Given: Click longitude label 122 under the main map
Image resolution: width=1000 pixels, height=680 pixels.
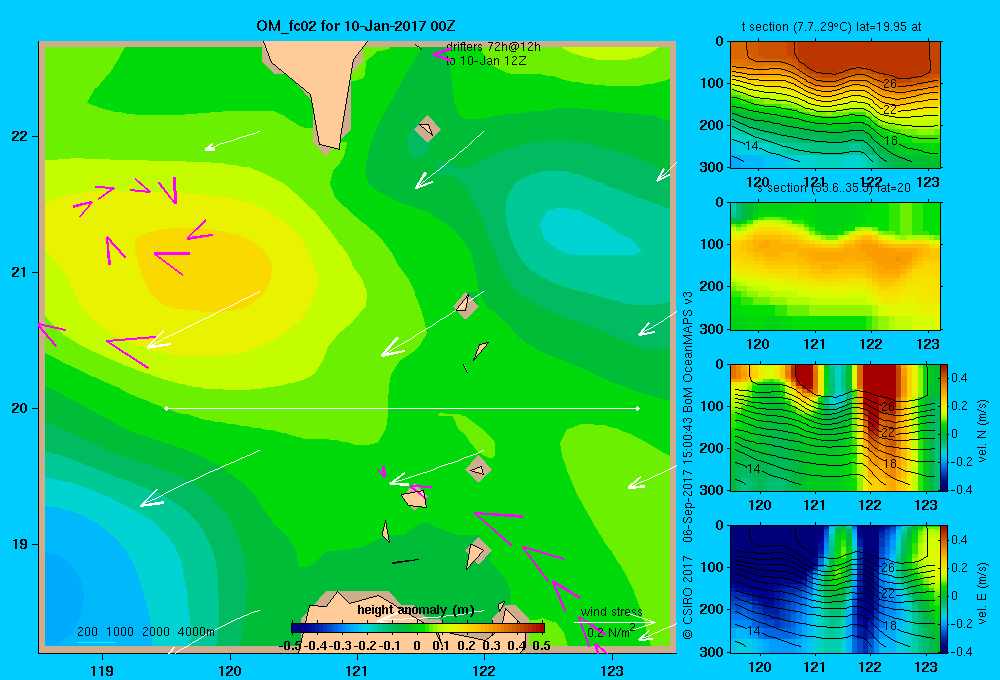Looking at the screenshot, I should (484, 670).
